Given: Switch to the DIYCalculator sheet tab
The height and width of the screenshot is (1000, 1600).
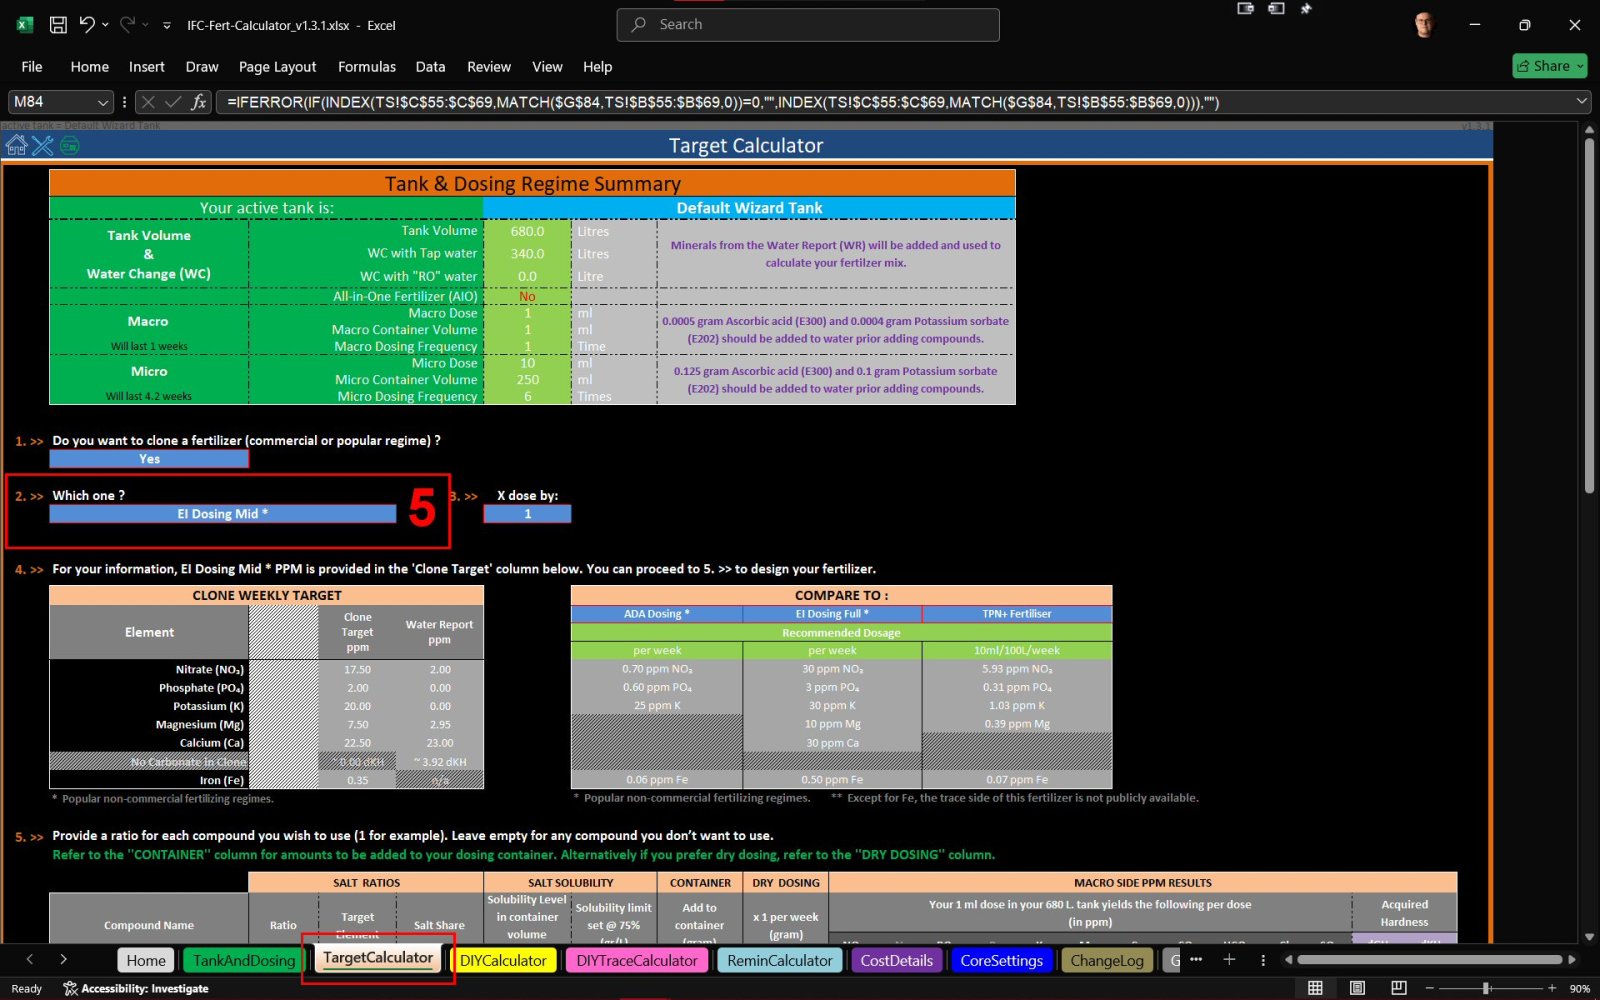Looking at the screenshot, I should point(503,961).
